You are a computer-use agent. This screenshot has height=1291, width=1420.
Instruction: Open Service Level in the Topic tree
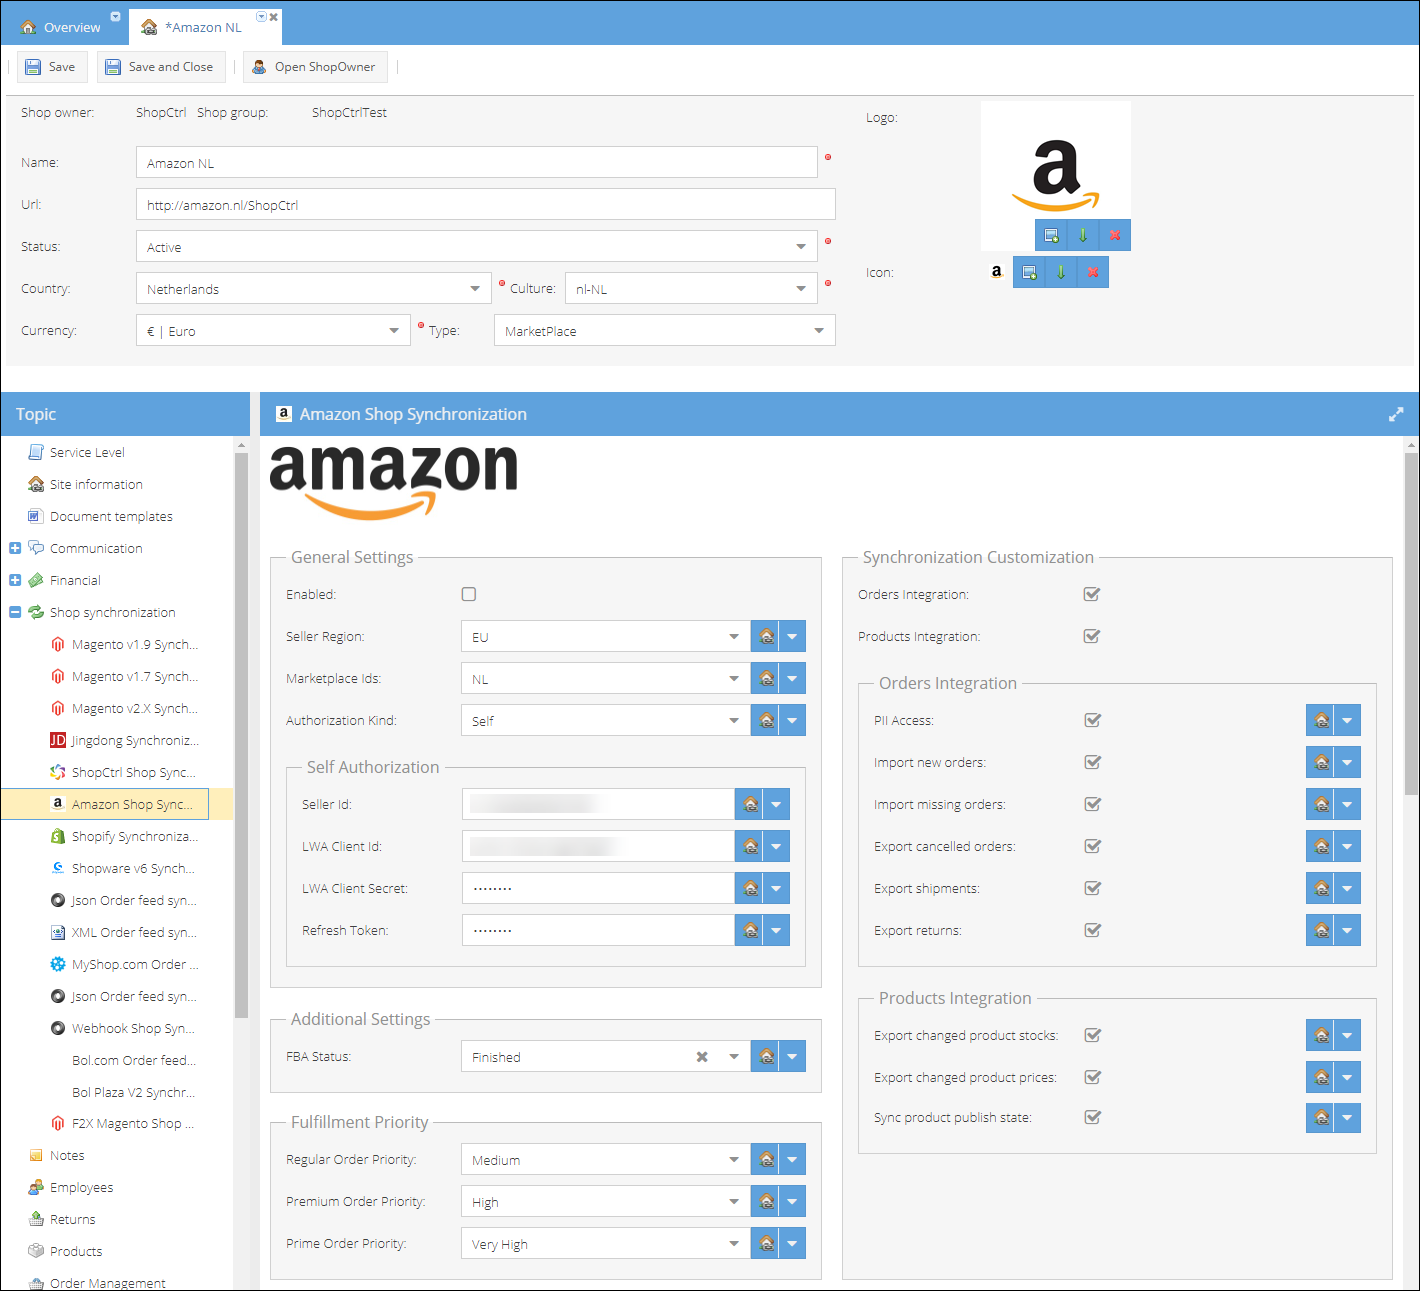(87, 452)
